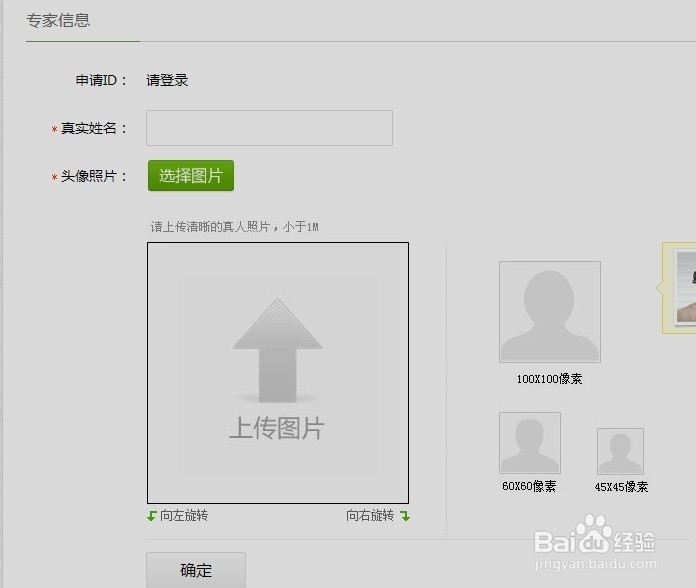Click the 100X100像素 caption text
Screen dimensions: 696x588
tap(549, 379)
